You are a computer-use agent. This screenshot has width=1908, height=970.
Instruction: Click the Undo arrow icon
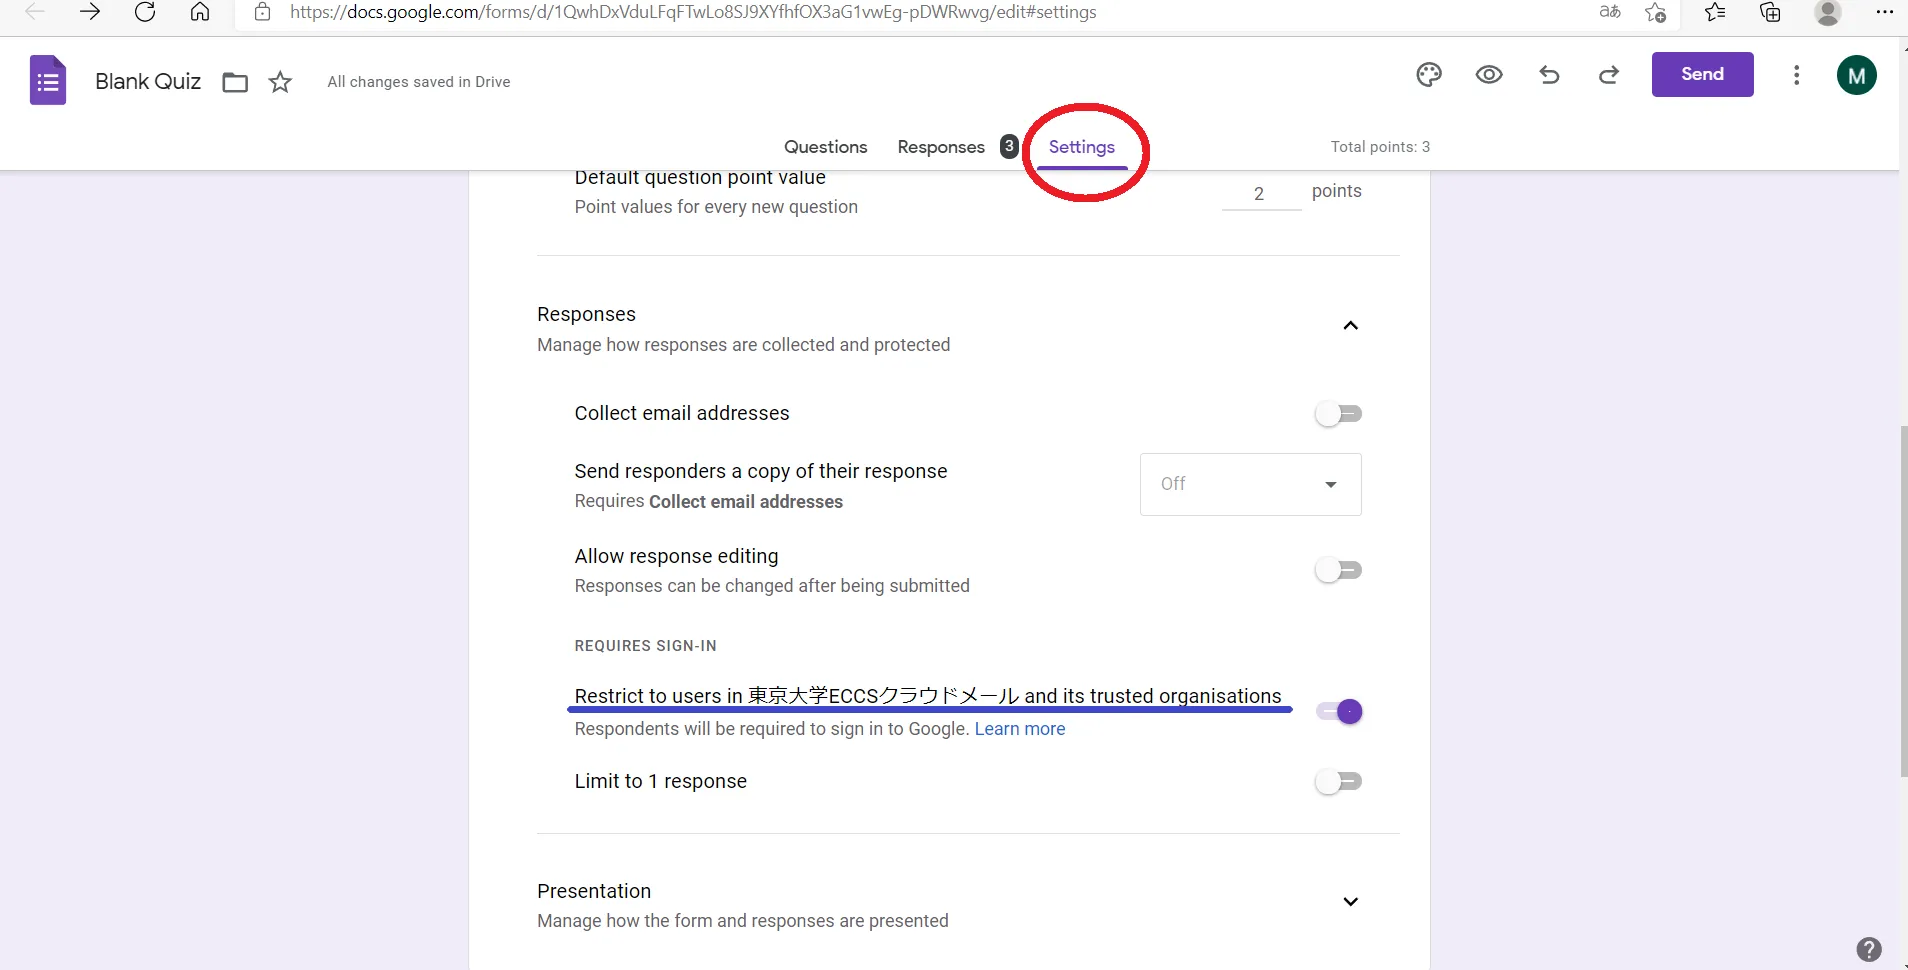[x=1549, y=75]
